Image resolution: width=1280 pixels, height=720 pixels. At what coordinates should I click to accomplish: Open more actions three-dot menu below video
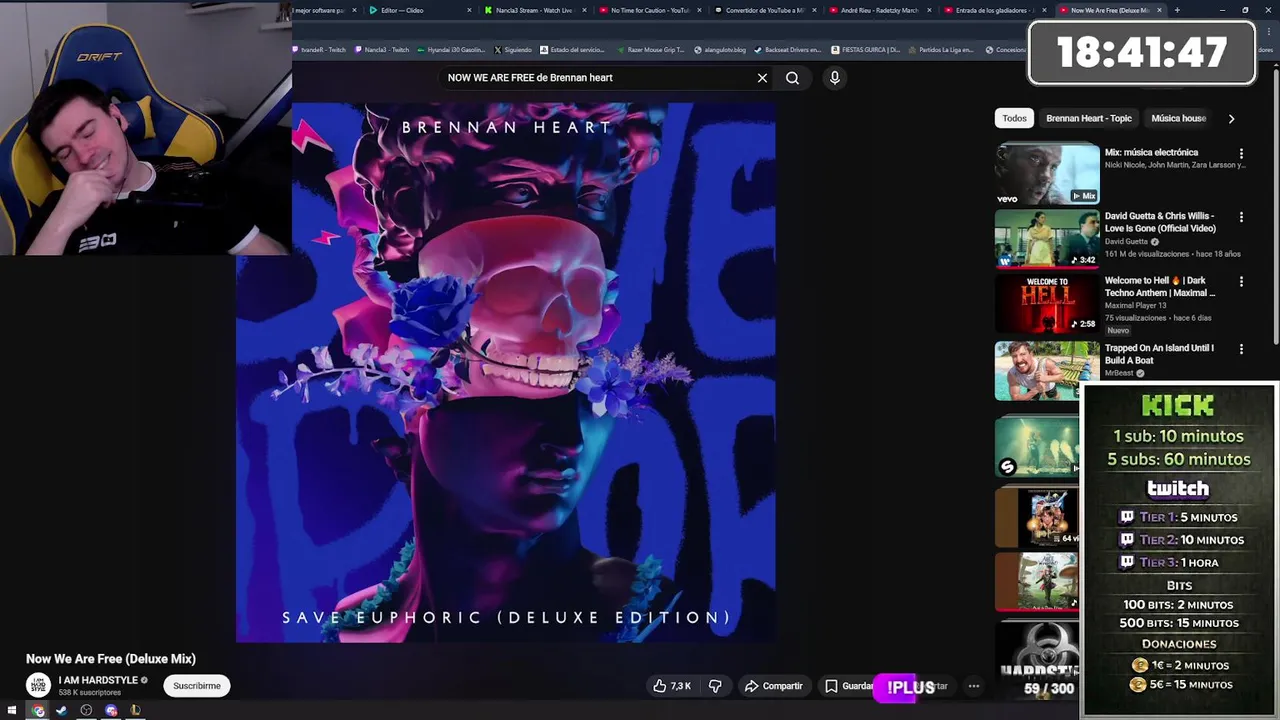point(974,686)
